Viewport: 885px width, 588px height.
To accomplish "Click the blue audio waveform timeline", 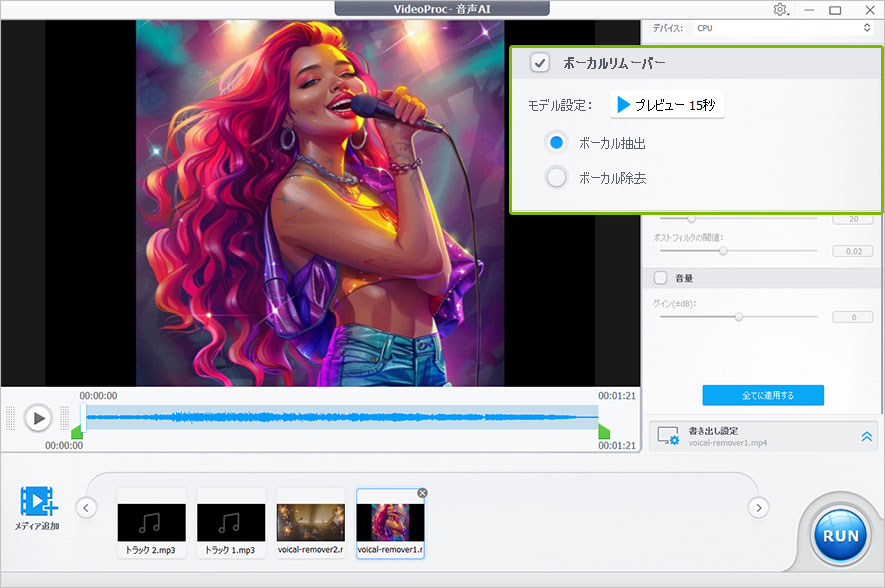I will coord(342,418).
